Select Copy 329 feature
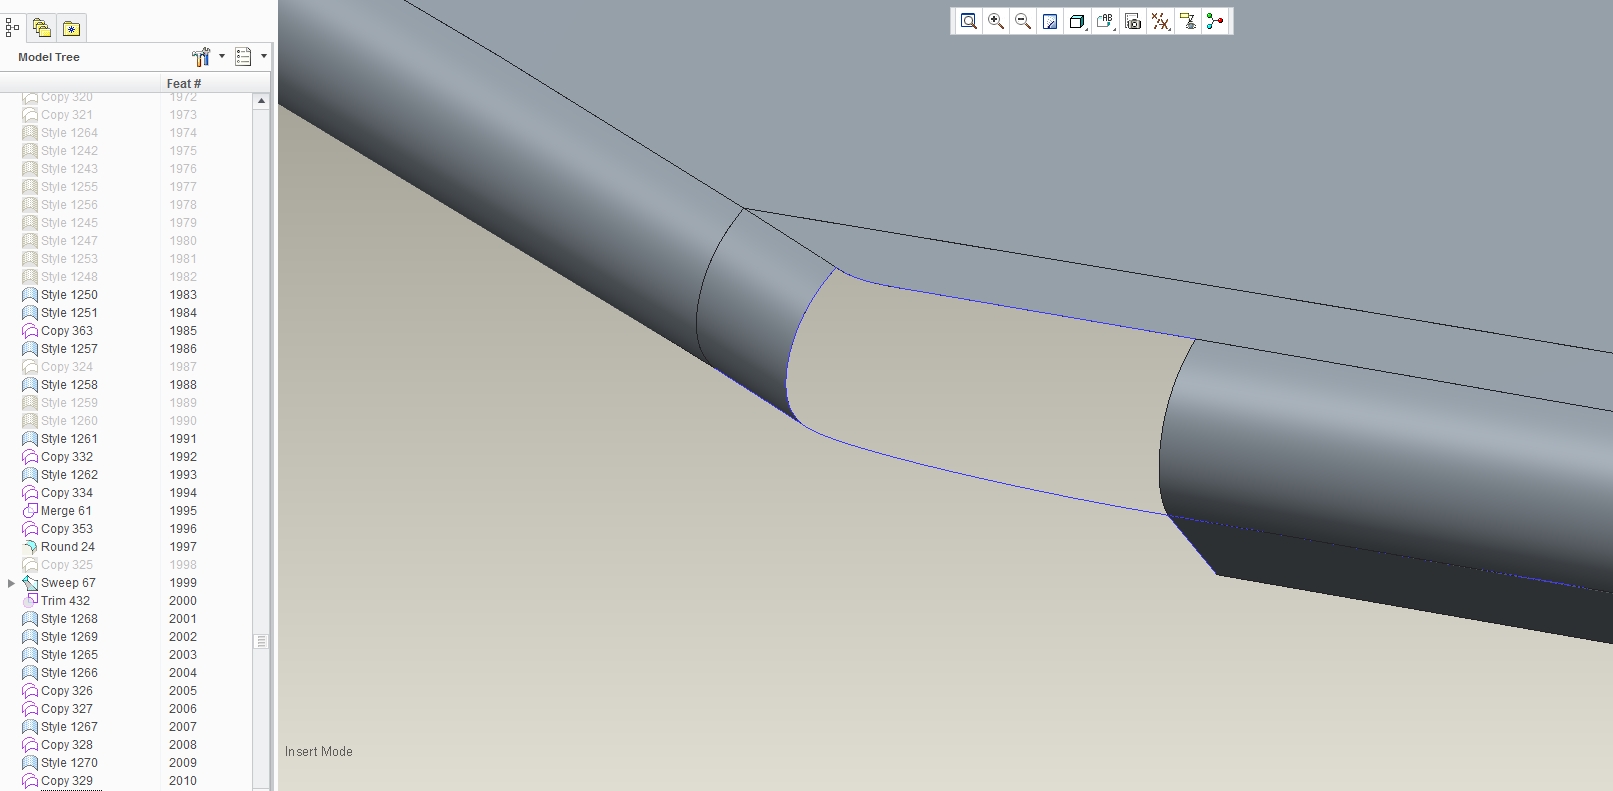 [58, 781]
